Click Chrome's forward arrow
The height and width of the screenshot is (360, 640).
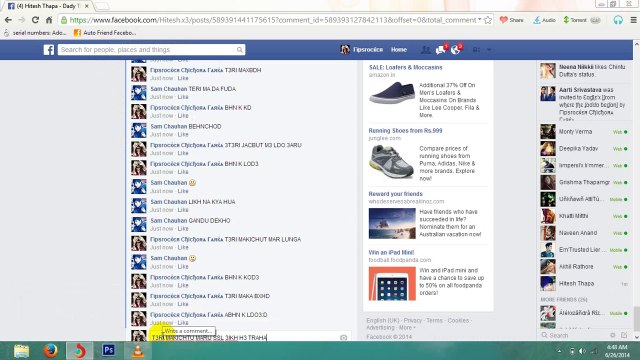tap(22, 20)
